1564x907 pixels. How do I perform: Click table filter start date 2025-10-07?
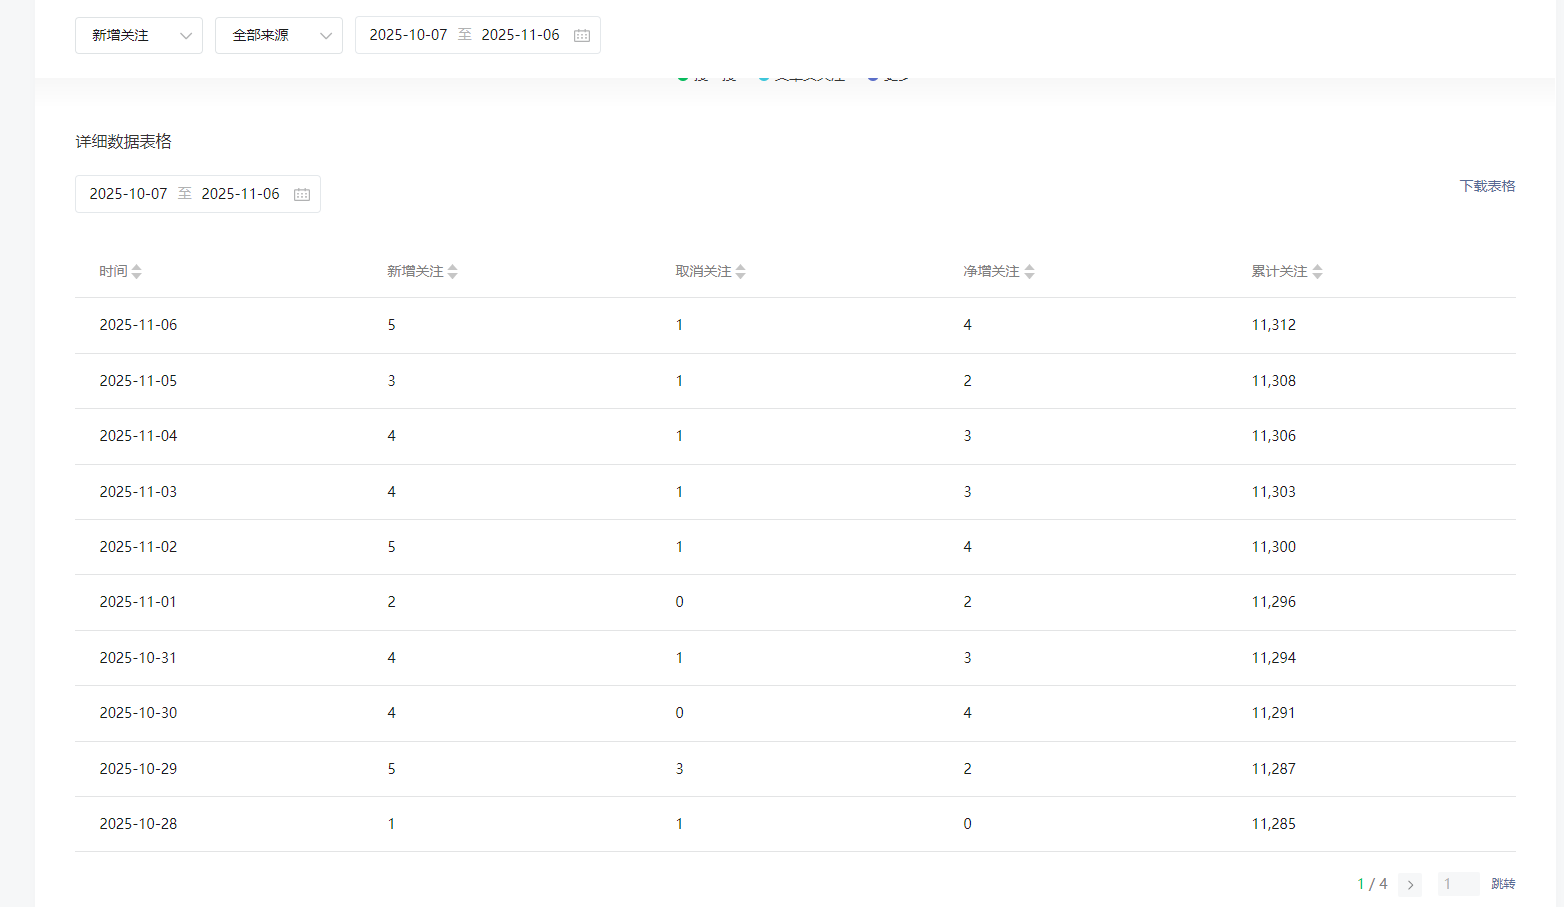128,194
